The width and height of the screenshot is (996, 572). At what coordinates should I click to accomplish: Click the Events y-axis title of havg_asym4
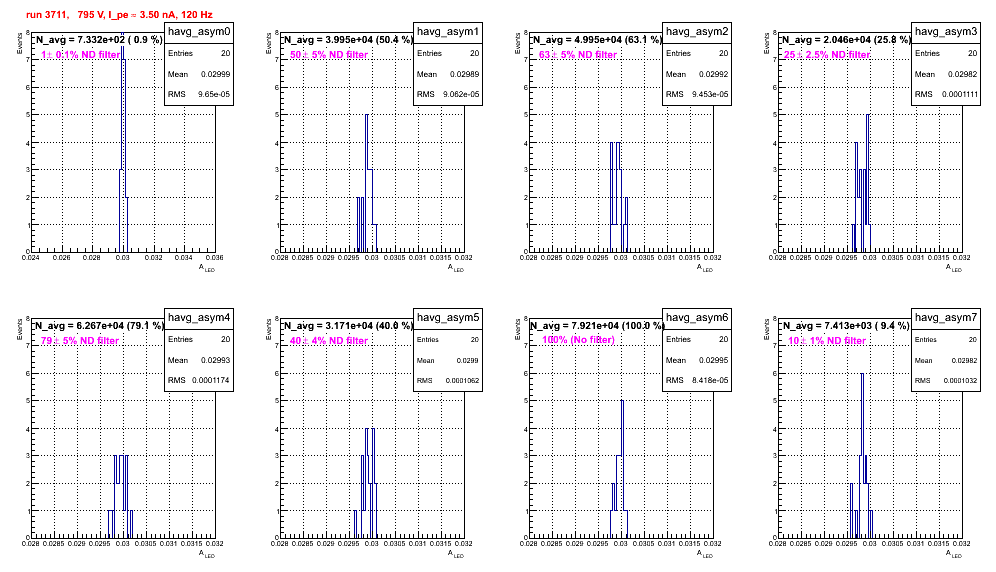20,330
